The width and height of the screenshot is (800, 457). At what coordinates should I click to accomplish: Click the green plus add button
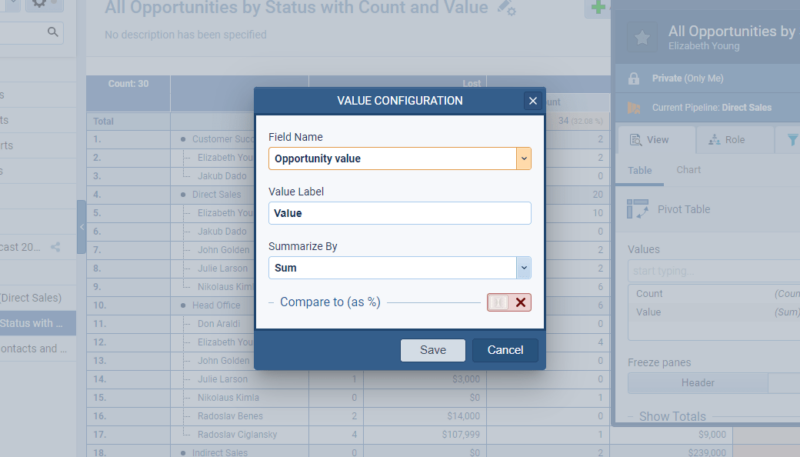(598, 7)
